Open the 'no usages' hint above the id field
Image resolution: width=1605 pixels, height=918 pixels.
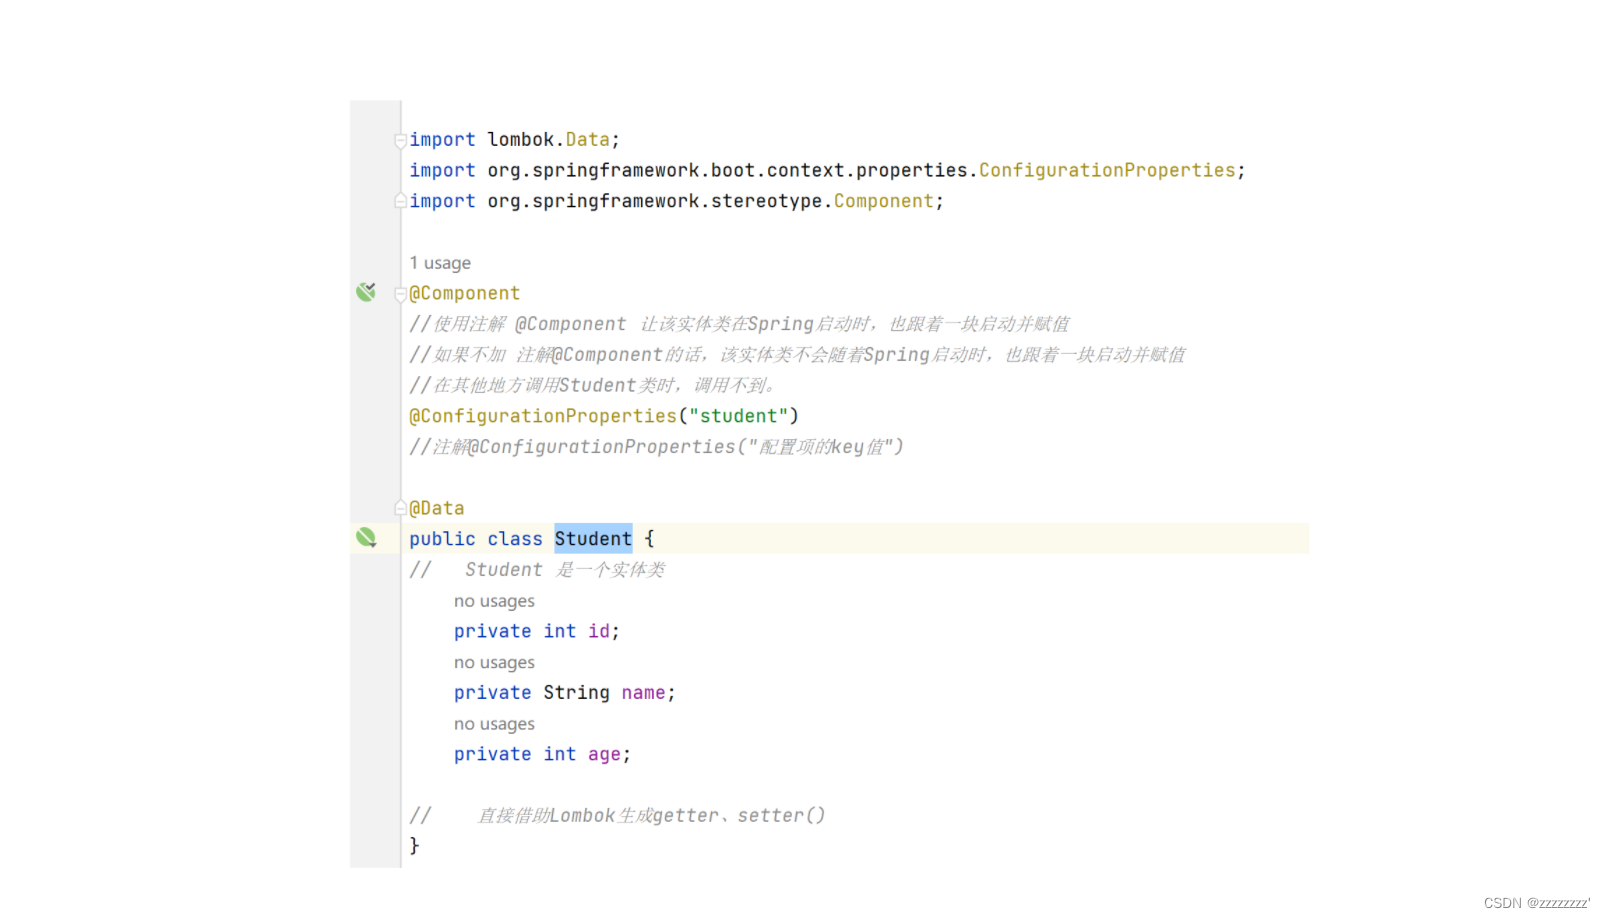point(494,601)
